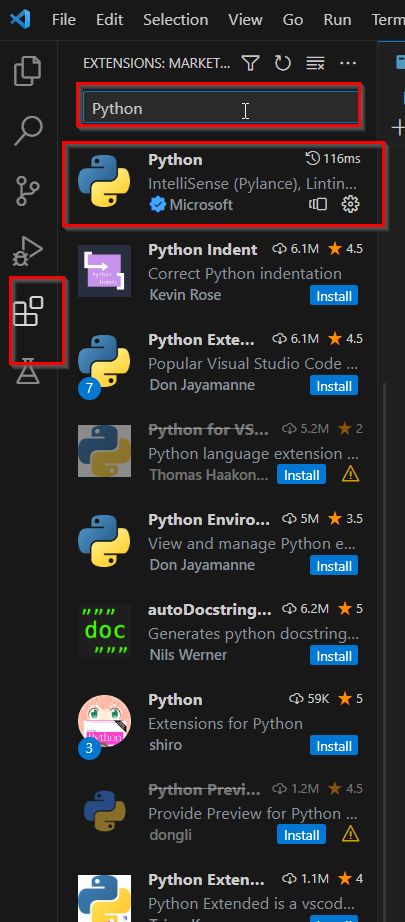Click the 59K download count on shiro's Python
The height and width of the screenshot is (922, 405).
click(310, 699)
